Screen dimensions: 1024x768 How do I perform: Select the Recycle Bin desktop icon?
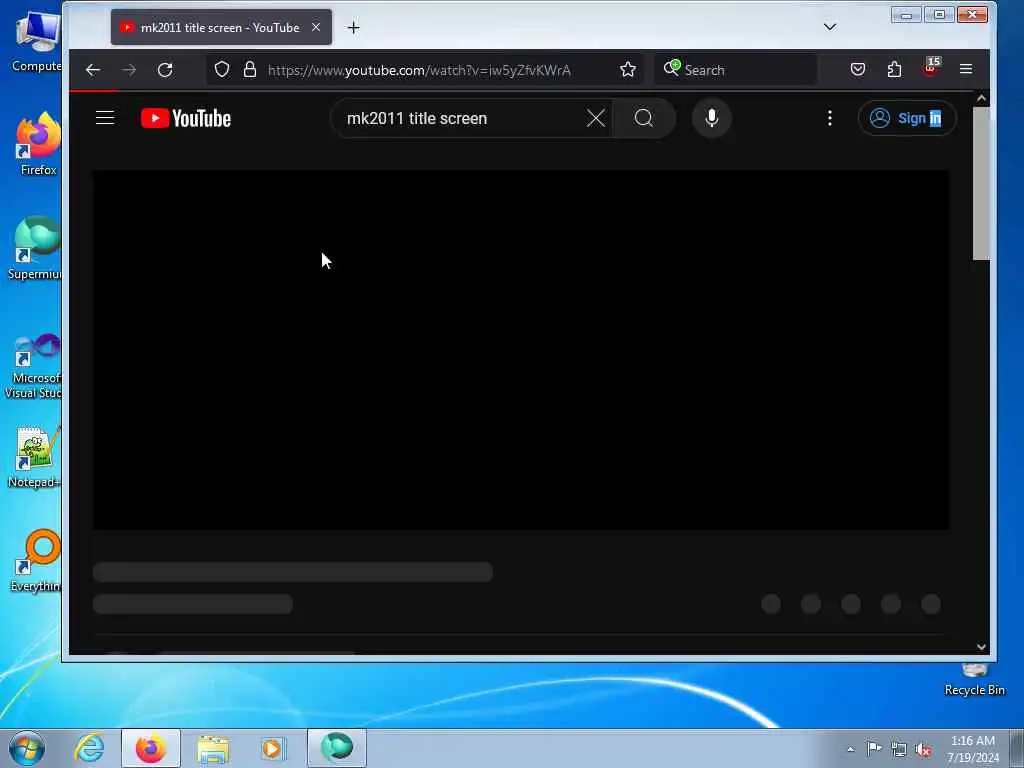click(974, 680)
